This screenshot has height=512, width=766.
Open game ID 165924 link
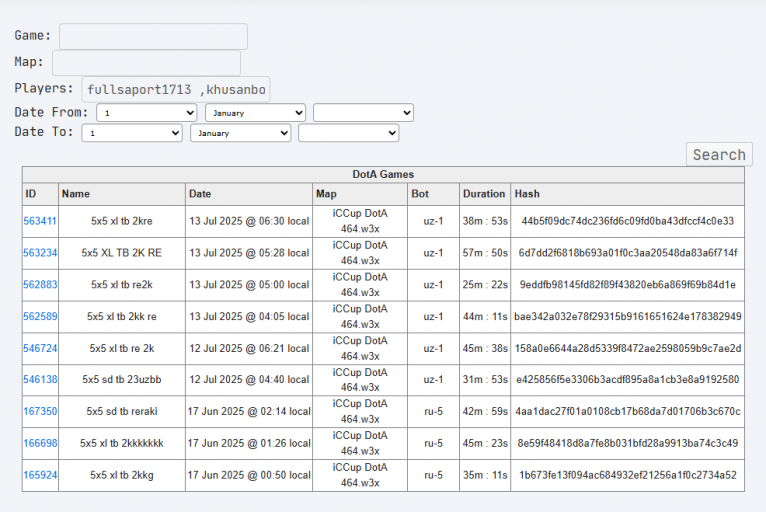point(40,475)
